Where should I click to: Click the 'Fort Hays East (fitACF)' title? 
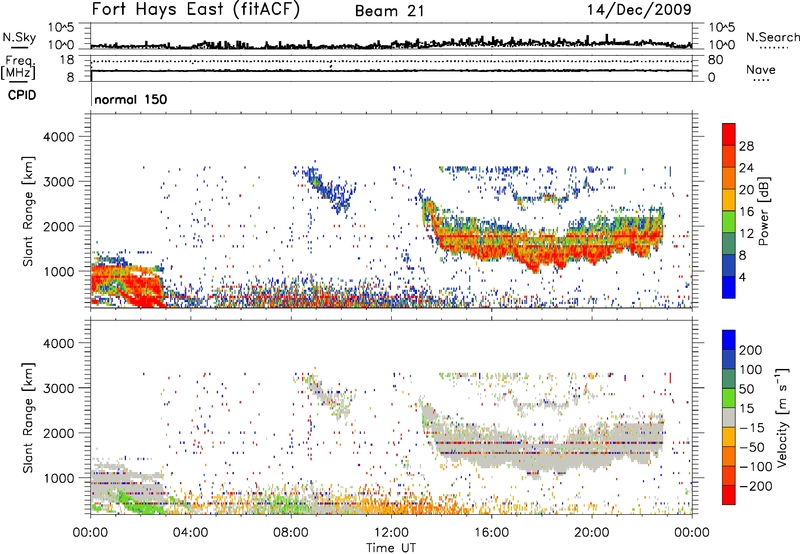196,9
